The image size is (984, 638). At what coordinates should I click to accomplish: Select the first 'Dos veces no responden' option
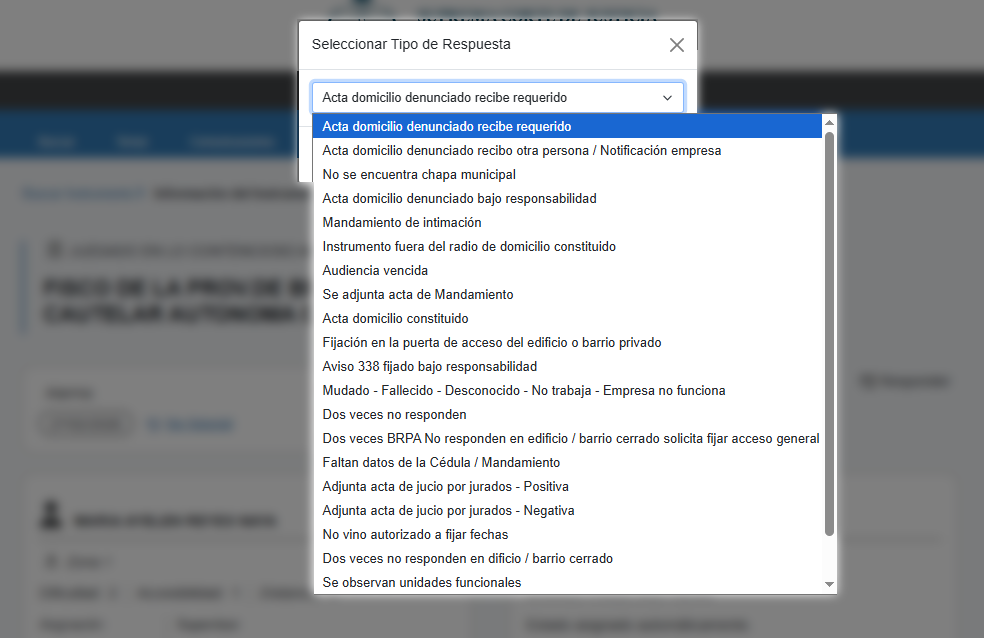click(394, 415)
